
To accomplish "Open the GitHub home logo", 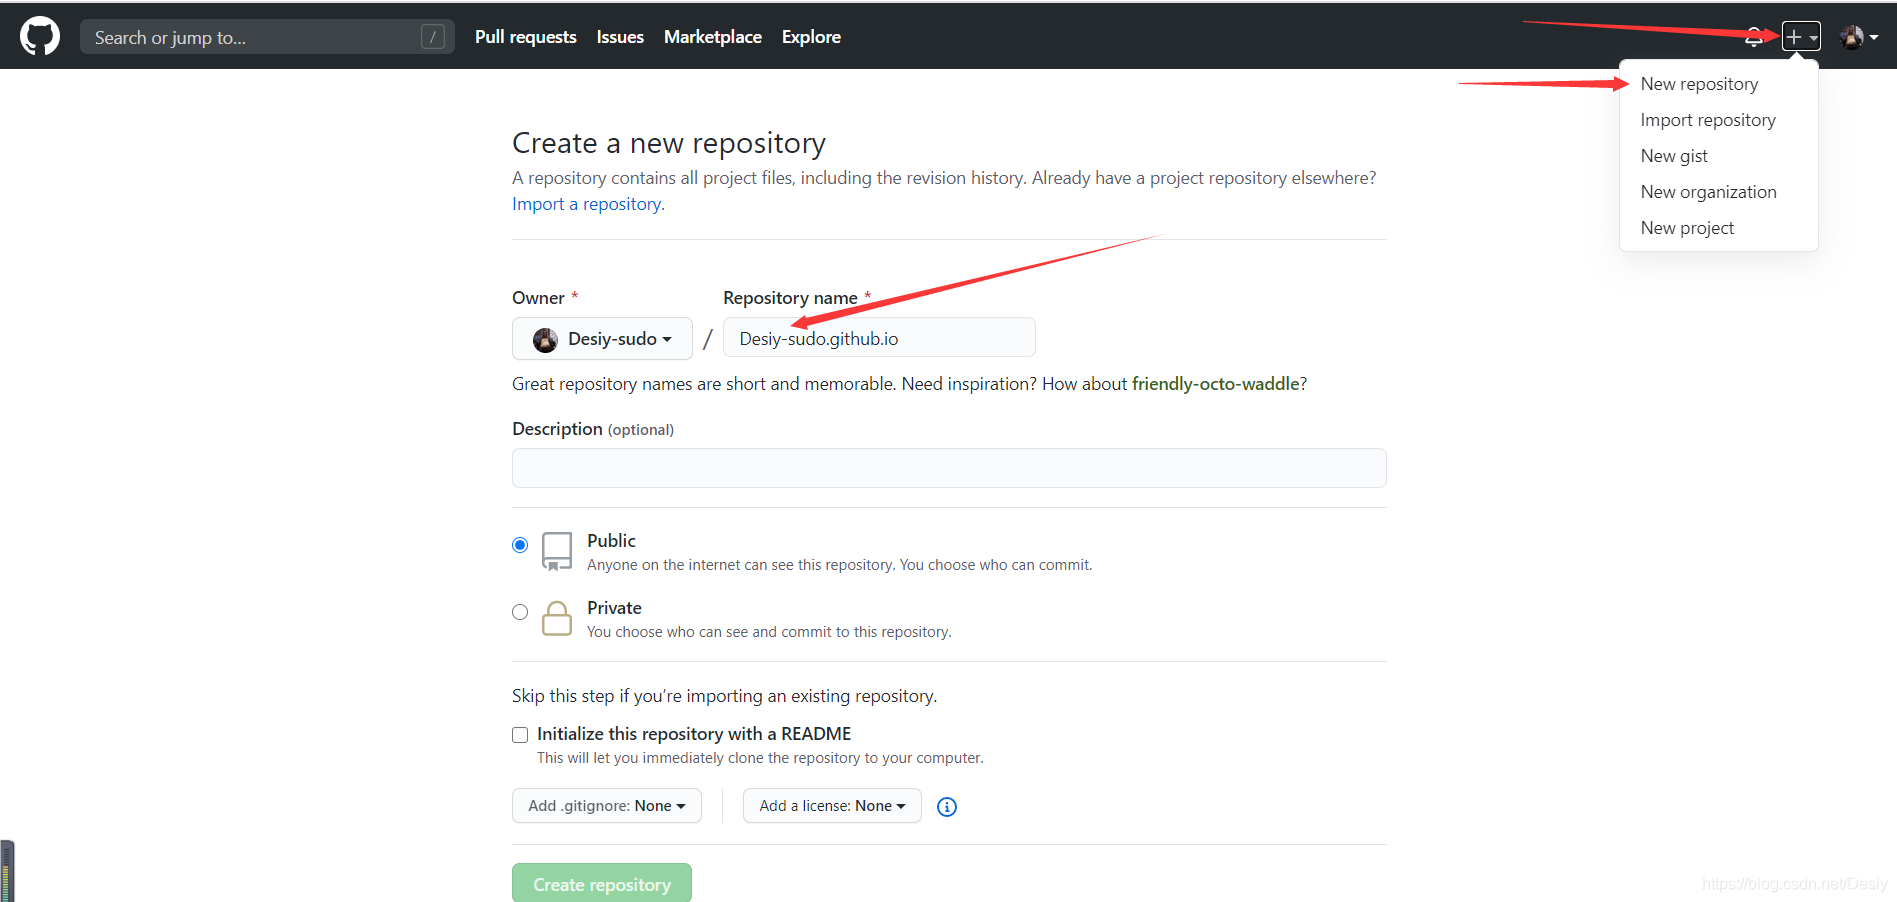I will click(x=40, y=37).
